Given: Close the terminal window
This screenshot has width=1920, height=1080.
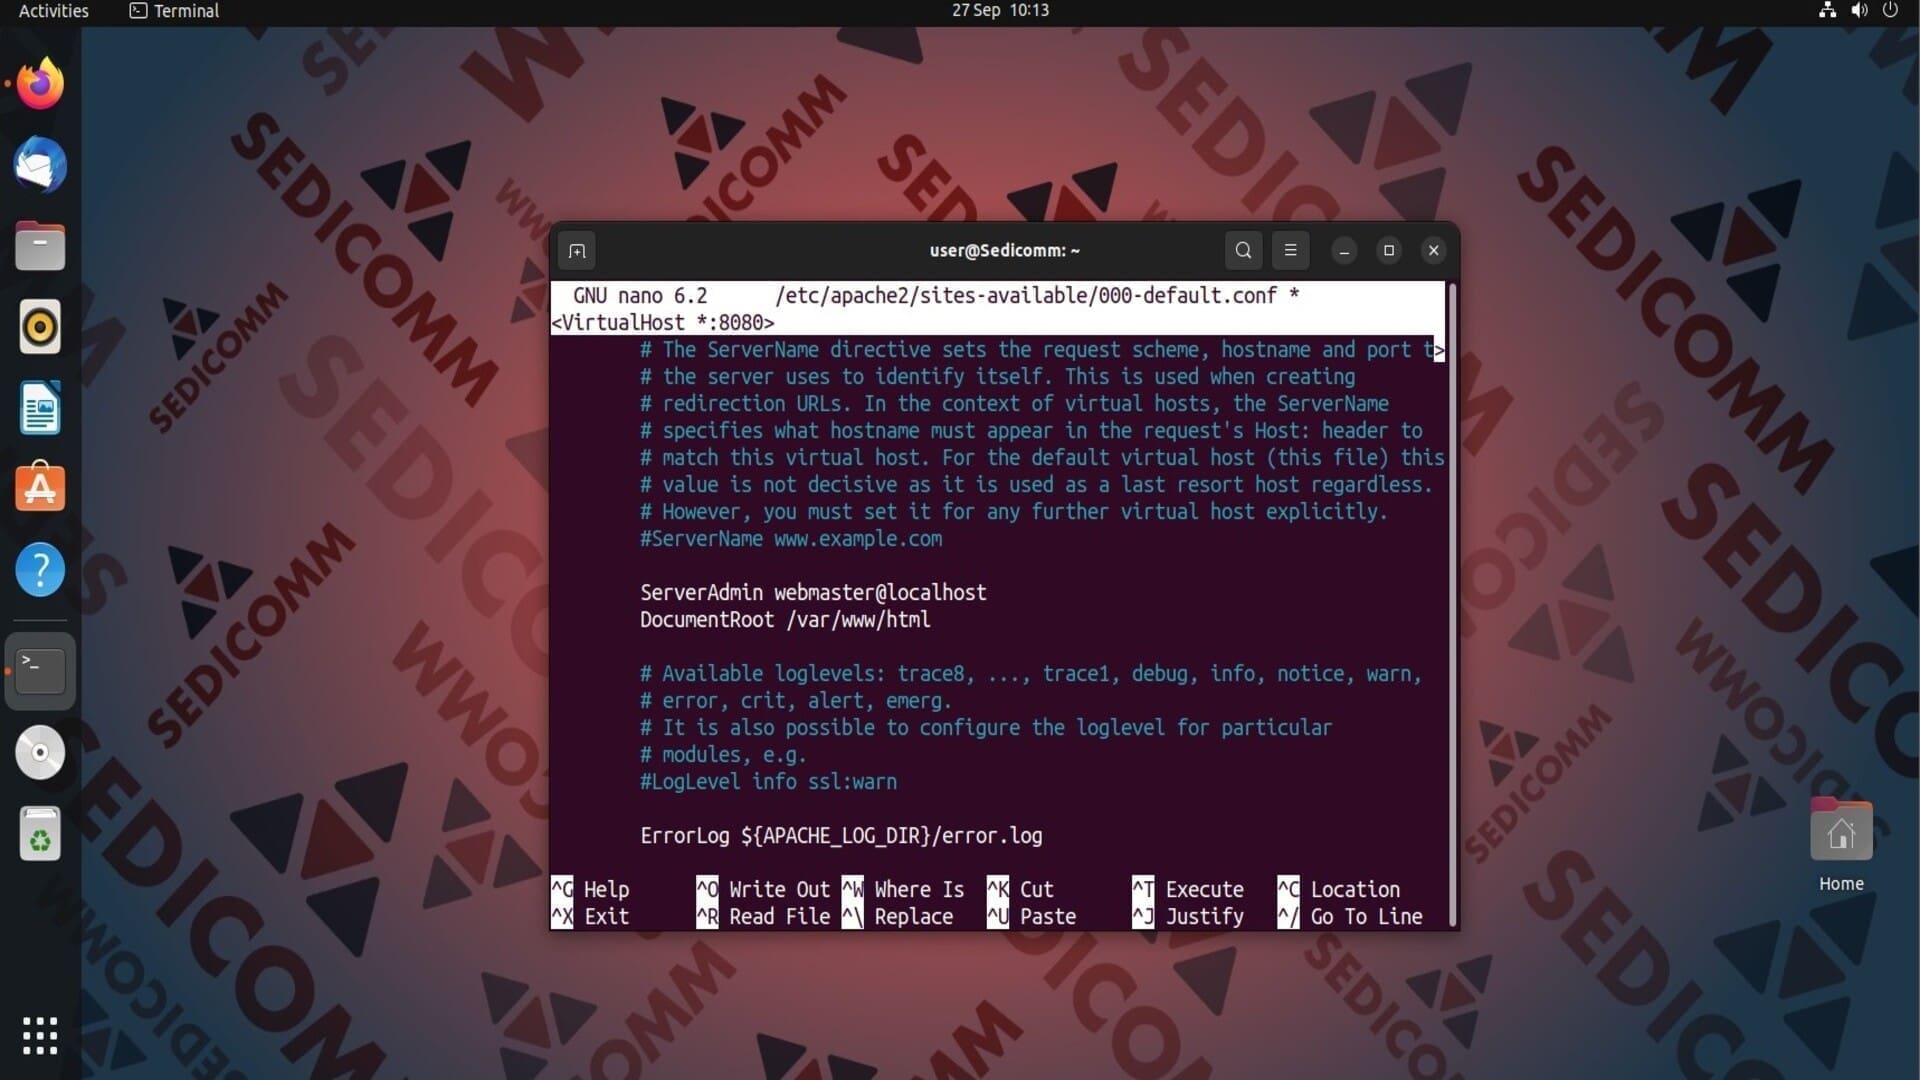Looking at the screenshot, I should click(x=1434, y=251).
